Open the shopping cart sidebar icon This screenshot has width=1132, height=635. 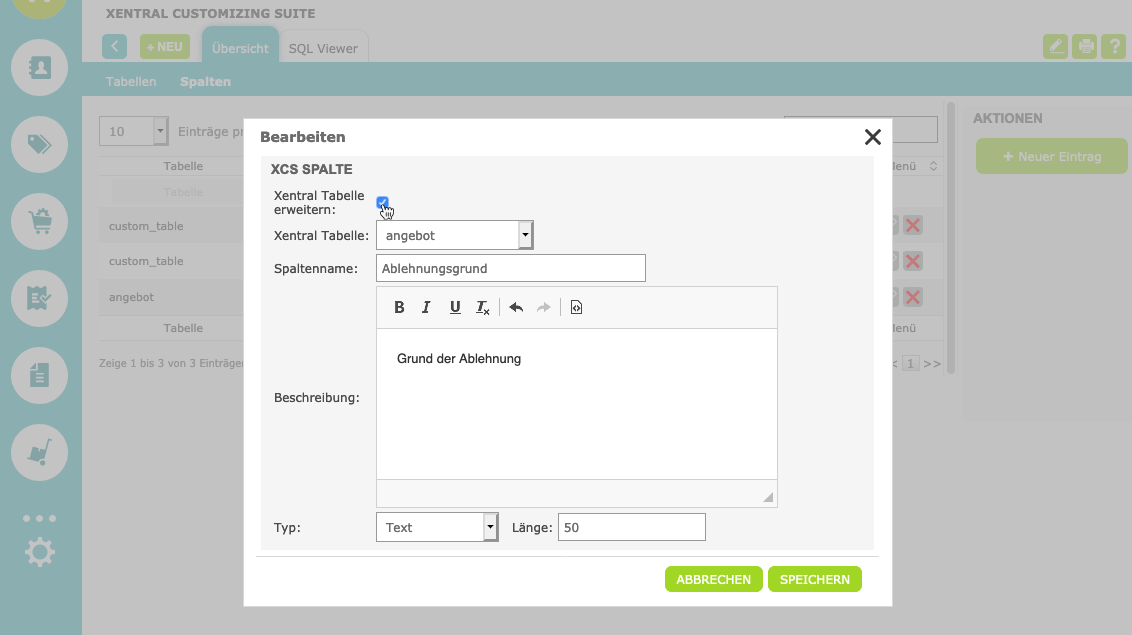point(39,221)
